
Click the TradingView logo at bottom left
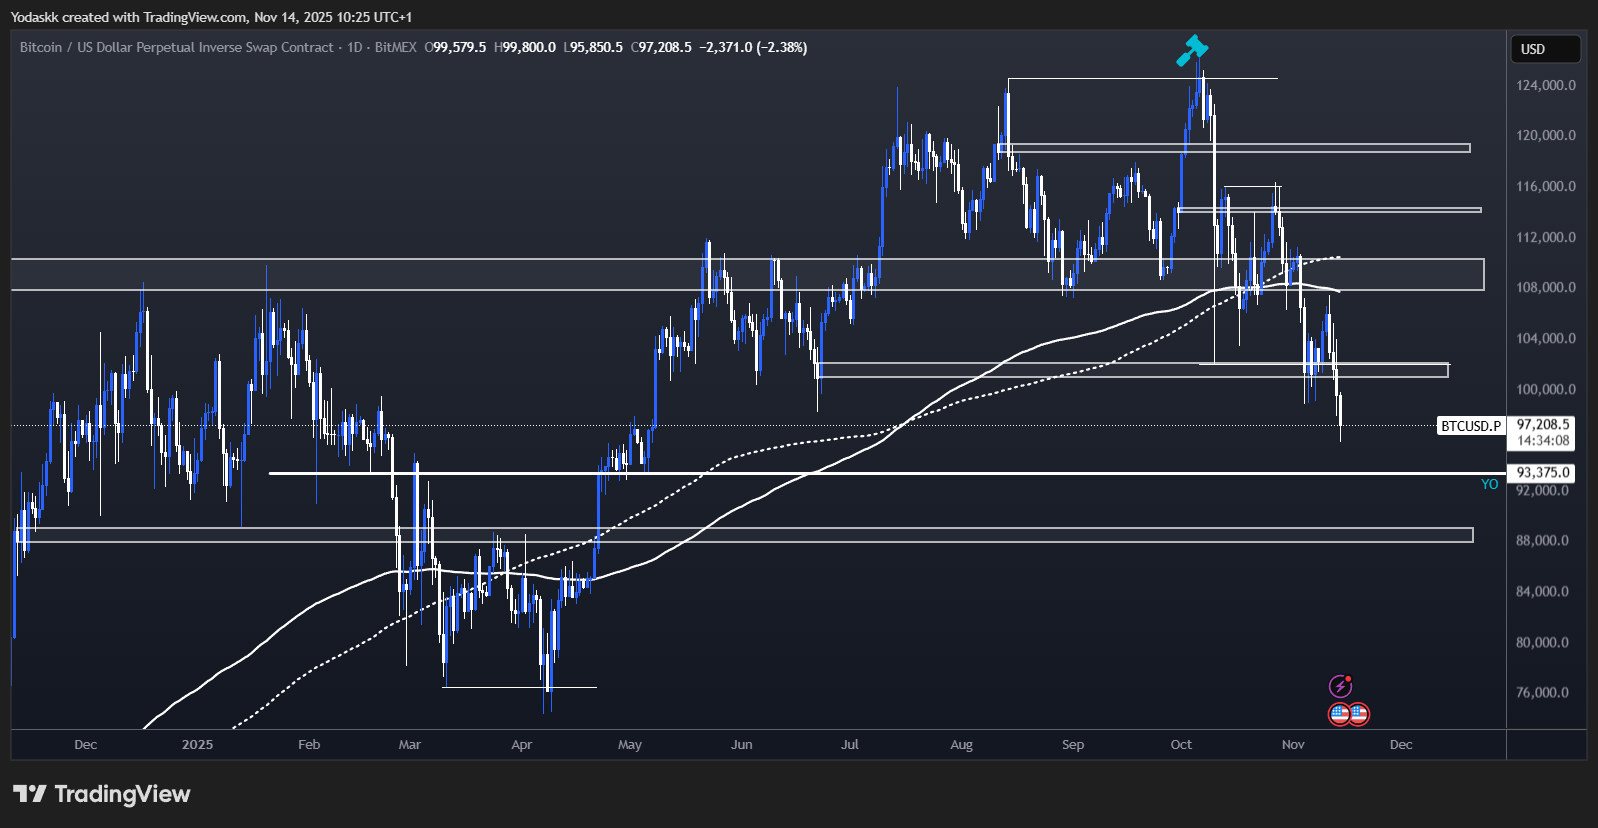101,794
